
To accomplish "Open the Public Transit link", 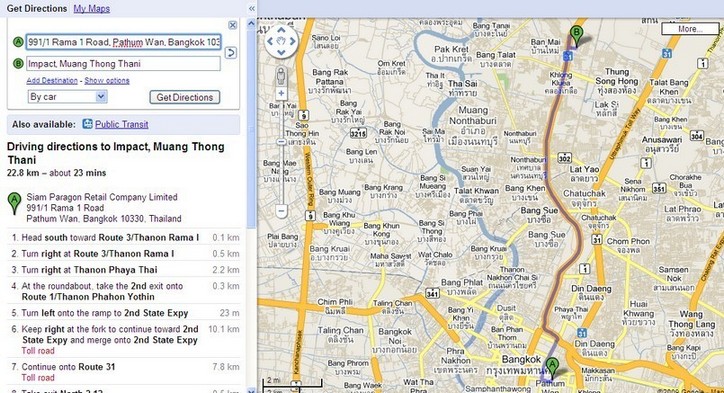I will [x=121, y=124].
